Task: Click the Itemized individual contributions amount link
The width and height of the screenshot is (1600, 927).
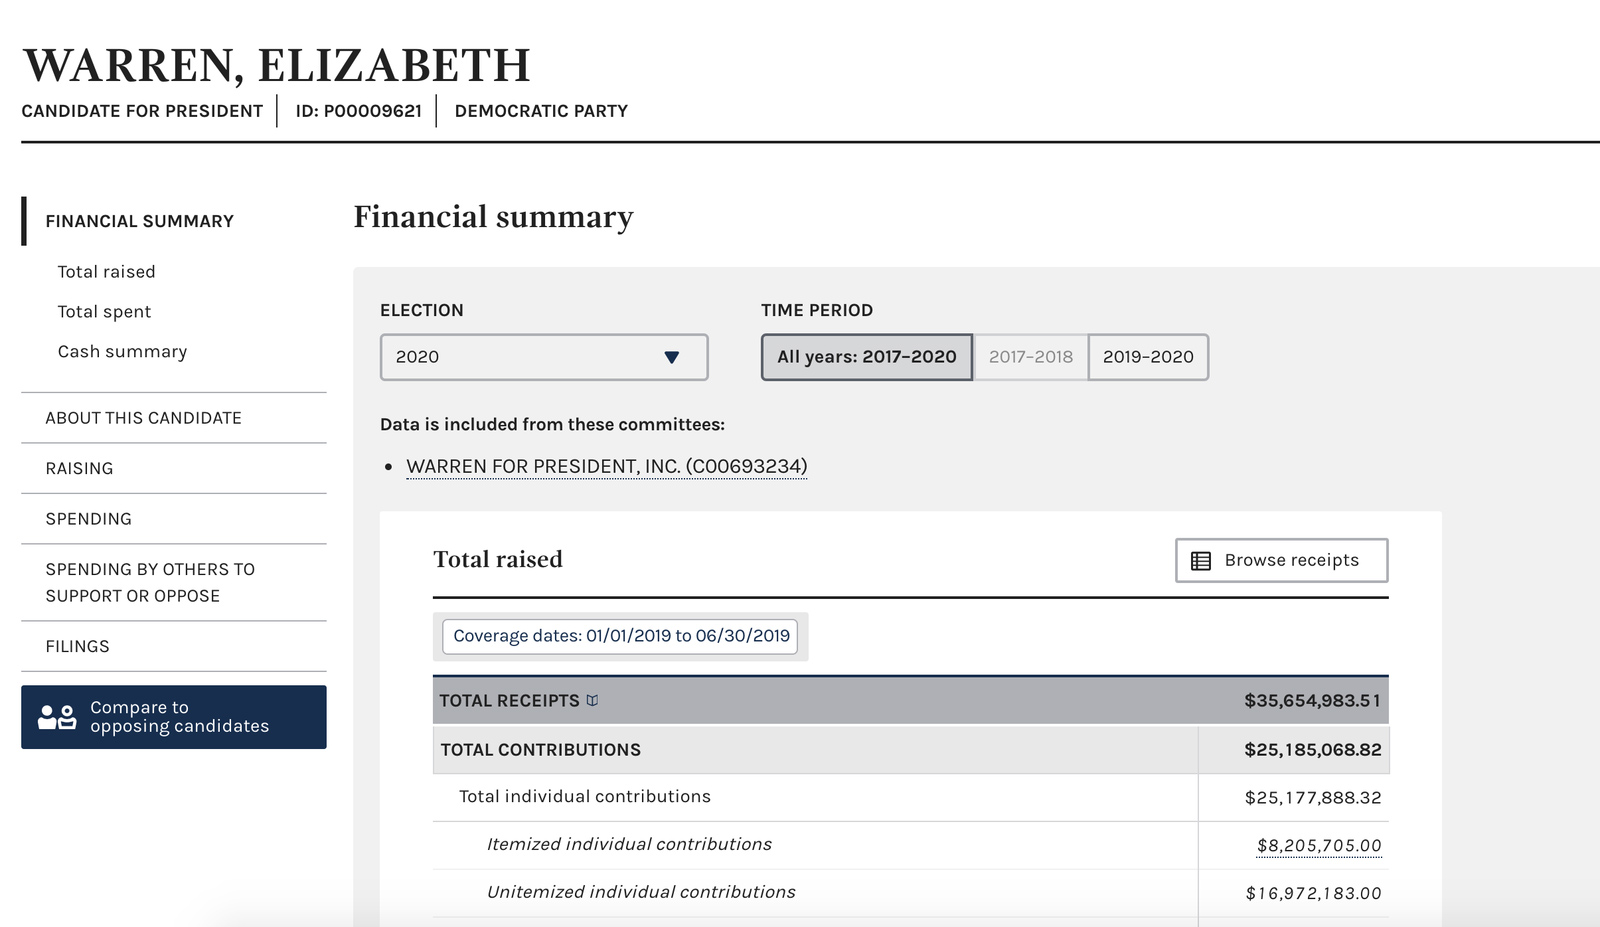Action: click(1318, 844)
